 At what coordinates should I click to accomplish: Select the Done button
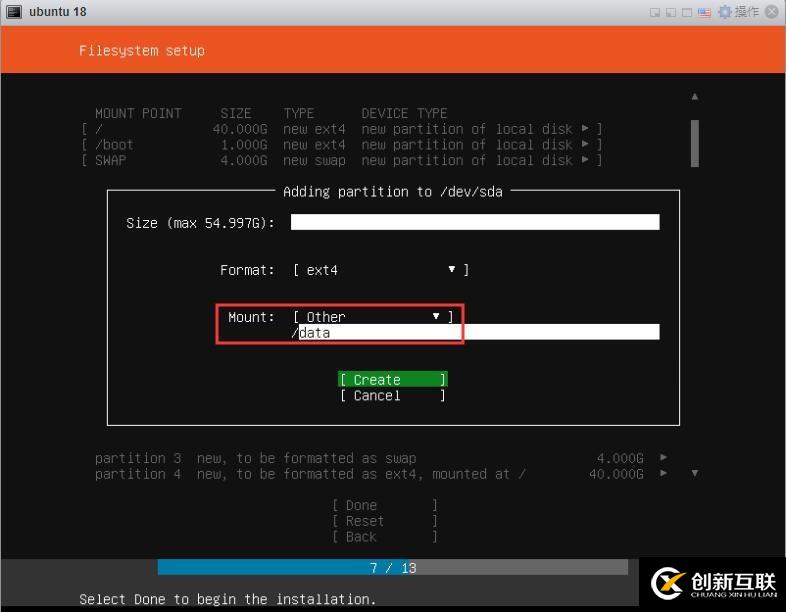tap(384, 505)
